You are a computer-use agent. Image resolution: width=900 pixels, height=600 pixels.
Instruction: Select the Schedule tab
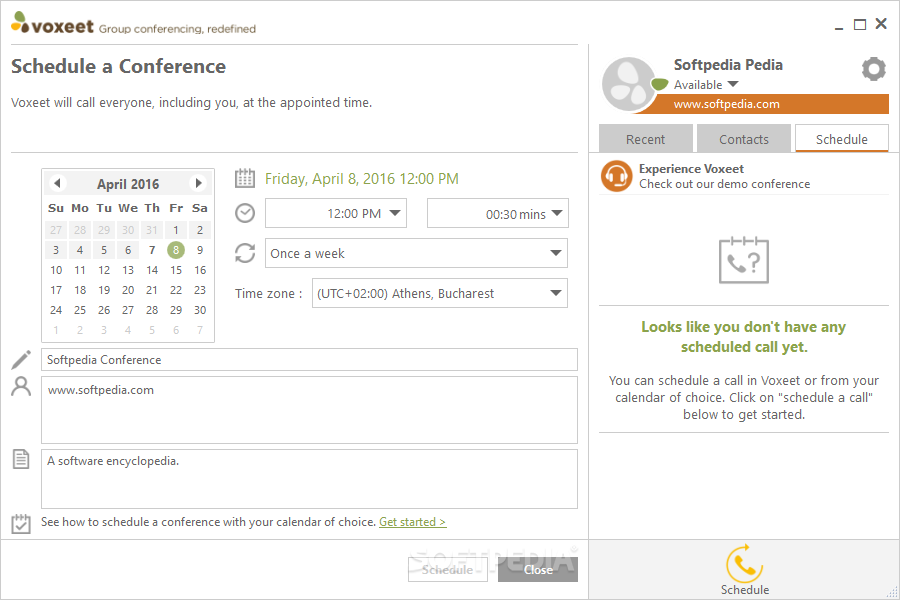pos(842,139)
